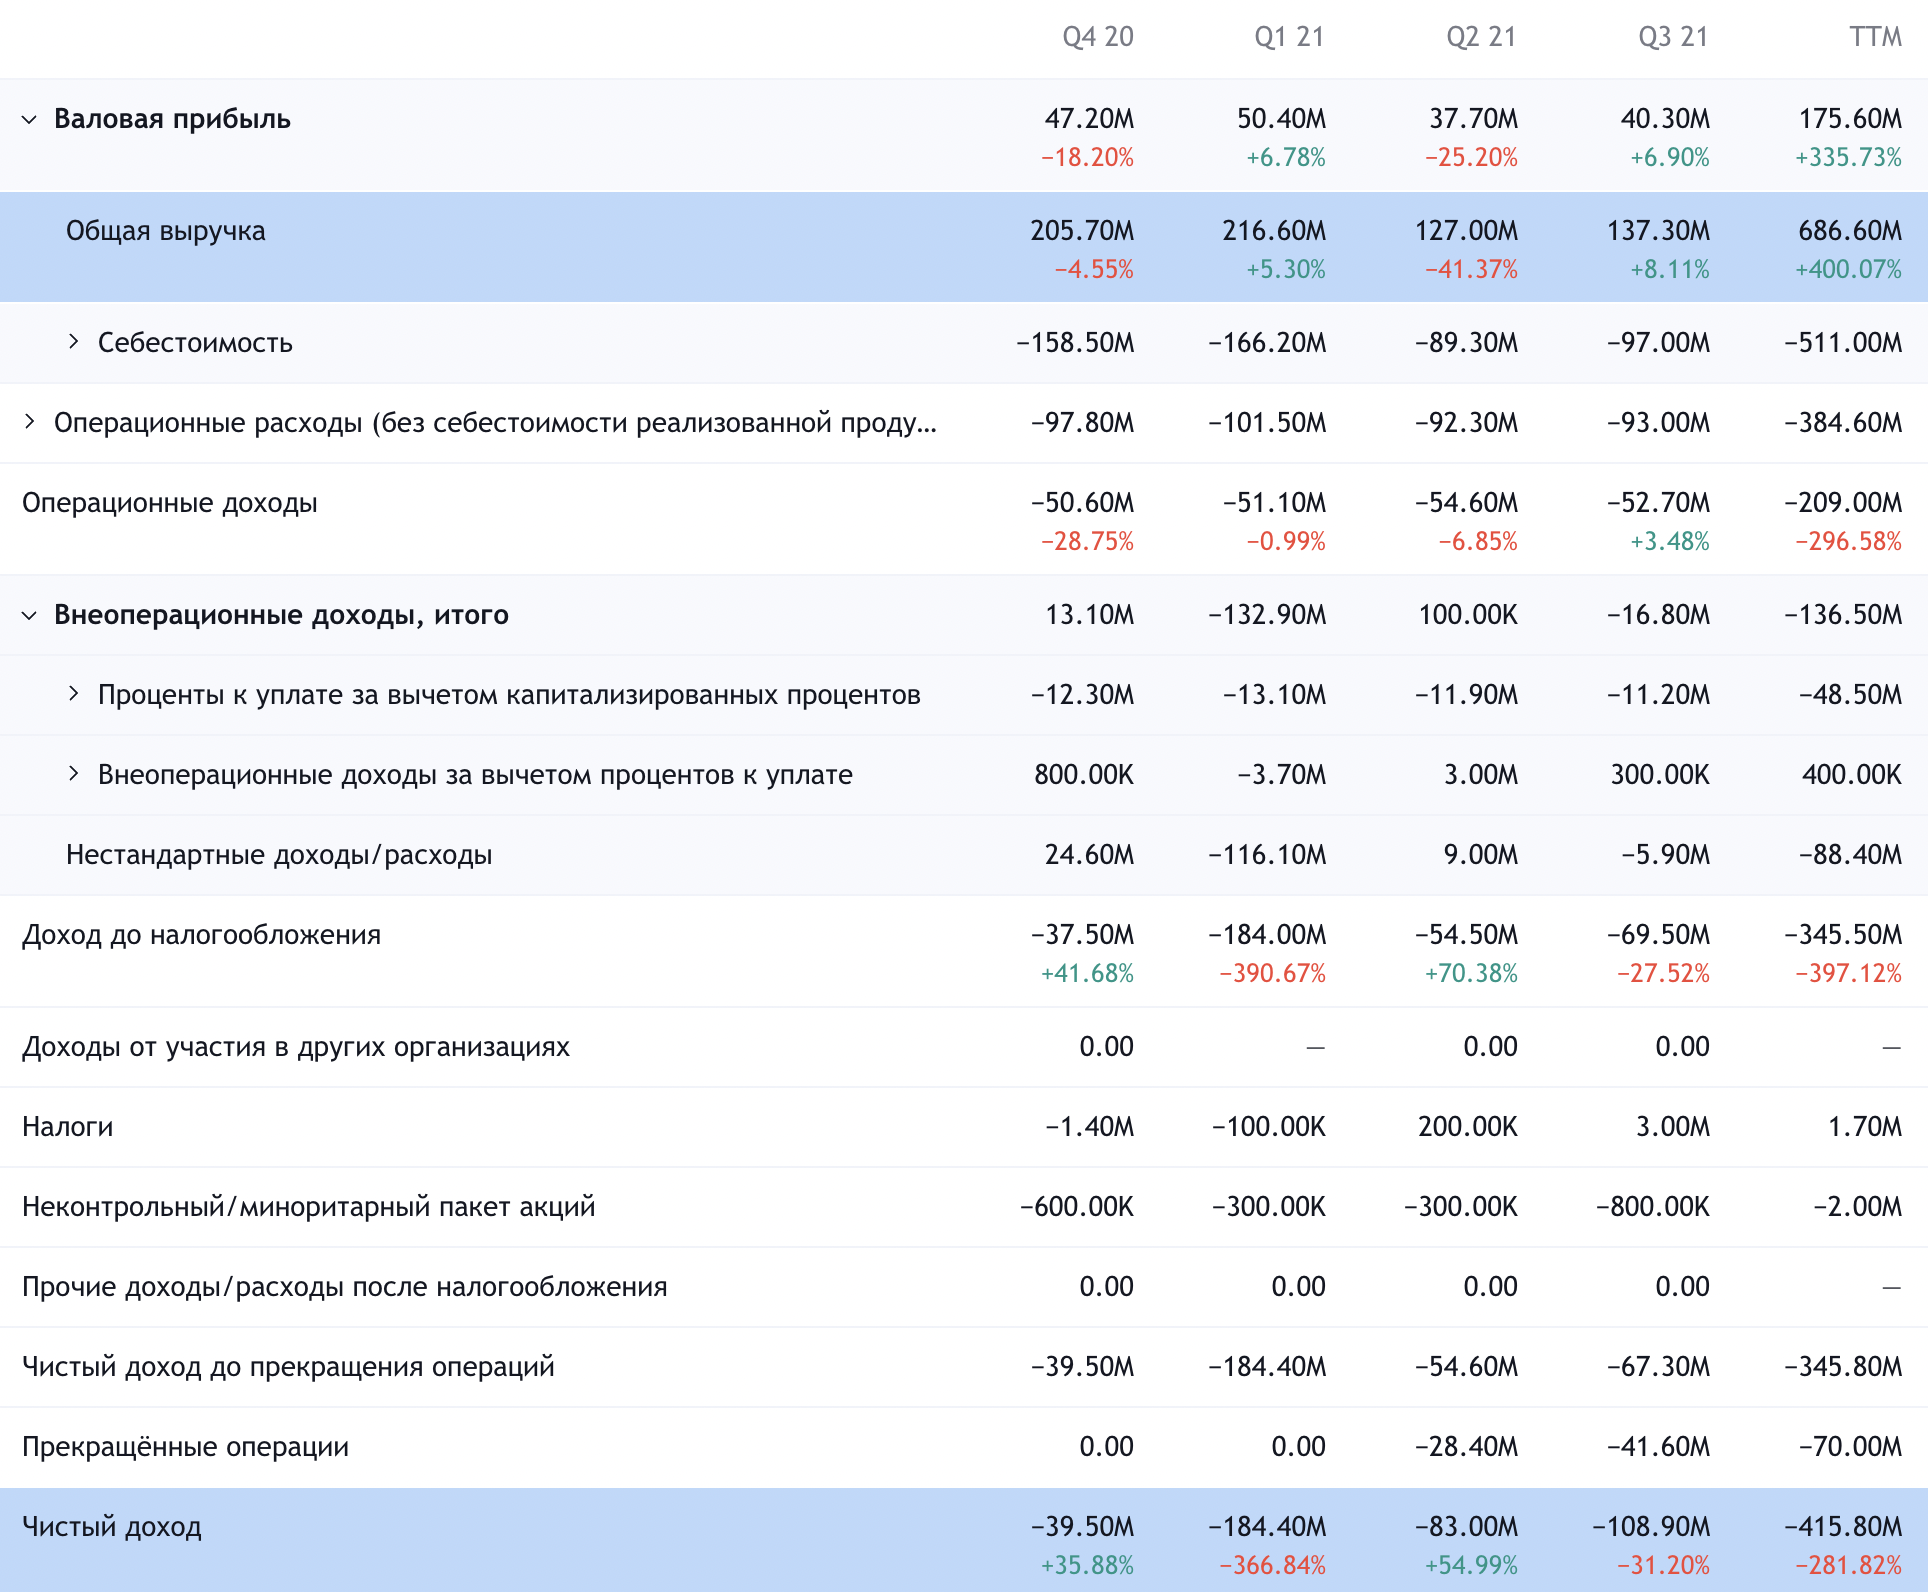Click net income change −366.84%
The width and height of the screenshot is (1928, 1592).
[x=1273, y=1566]
